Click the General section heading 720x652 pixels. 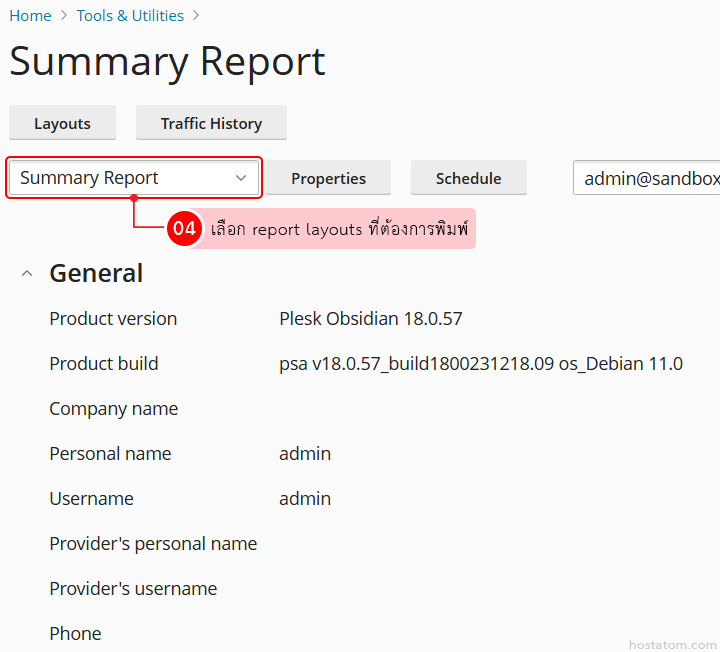point(96,273)
